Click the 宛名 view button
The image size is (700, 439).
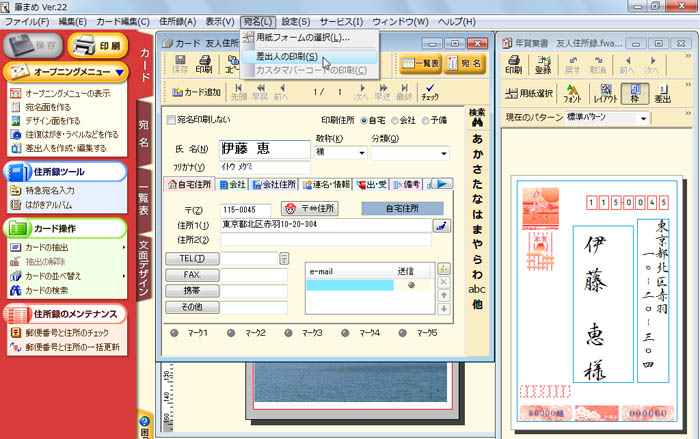465,64
